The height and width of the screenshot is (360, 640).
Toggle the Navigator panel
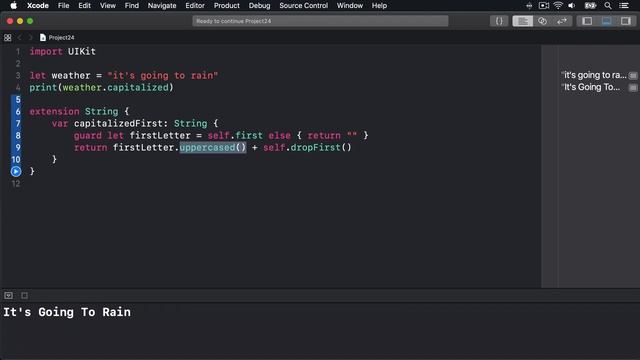click(x=587, y=21)
